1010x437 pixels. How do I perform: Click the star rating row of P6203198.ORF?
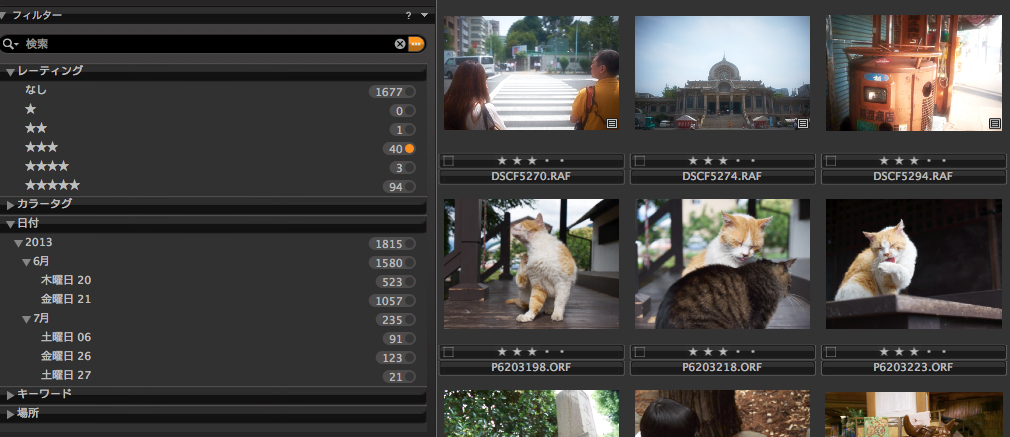(530, 352)
